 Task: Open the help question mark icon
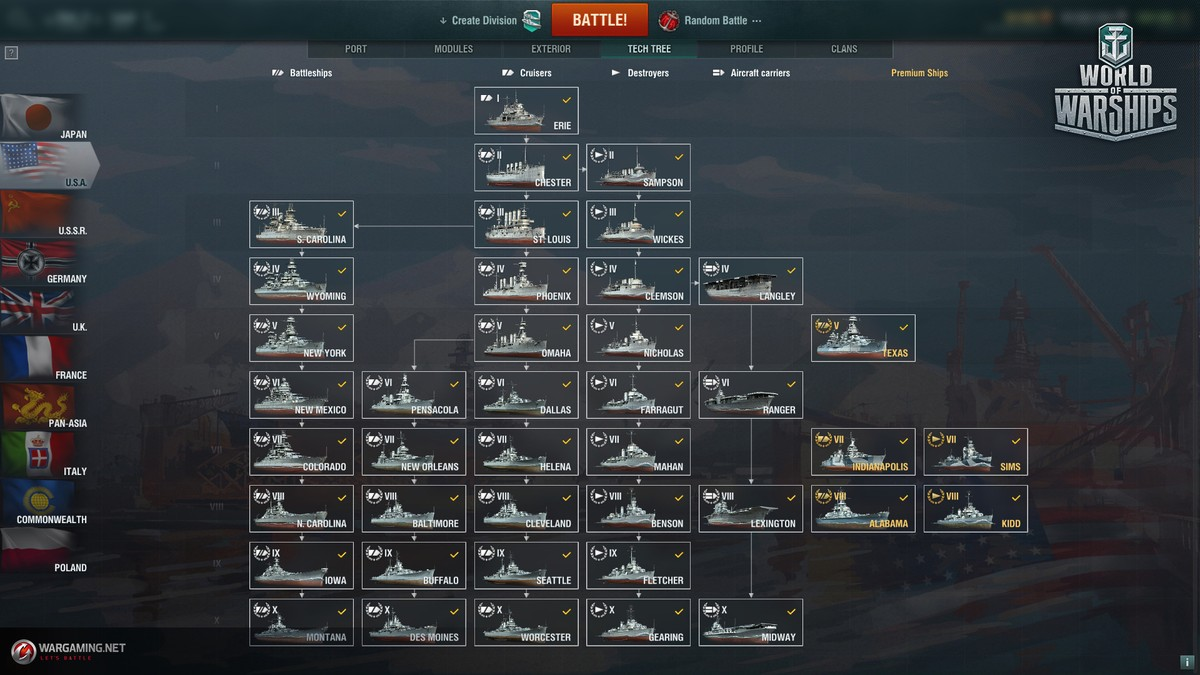click(11, 53)
